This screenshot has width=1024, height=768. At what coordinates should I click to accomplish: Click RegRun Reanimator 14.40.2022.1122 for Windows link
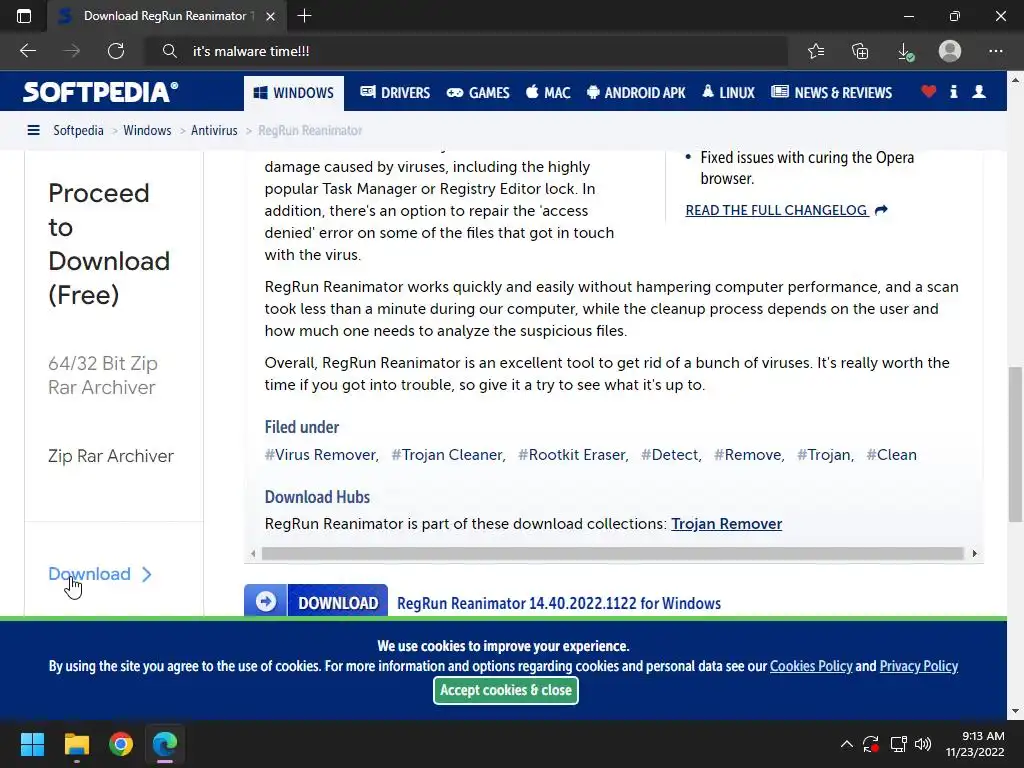click(559, 603)
